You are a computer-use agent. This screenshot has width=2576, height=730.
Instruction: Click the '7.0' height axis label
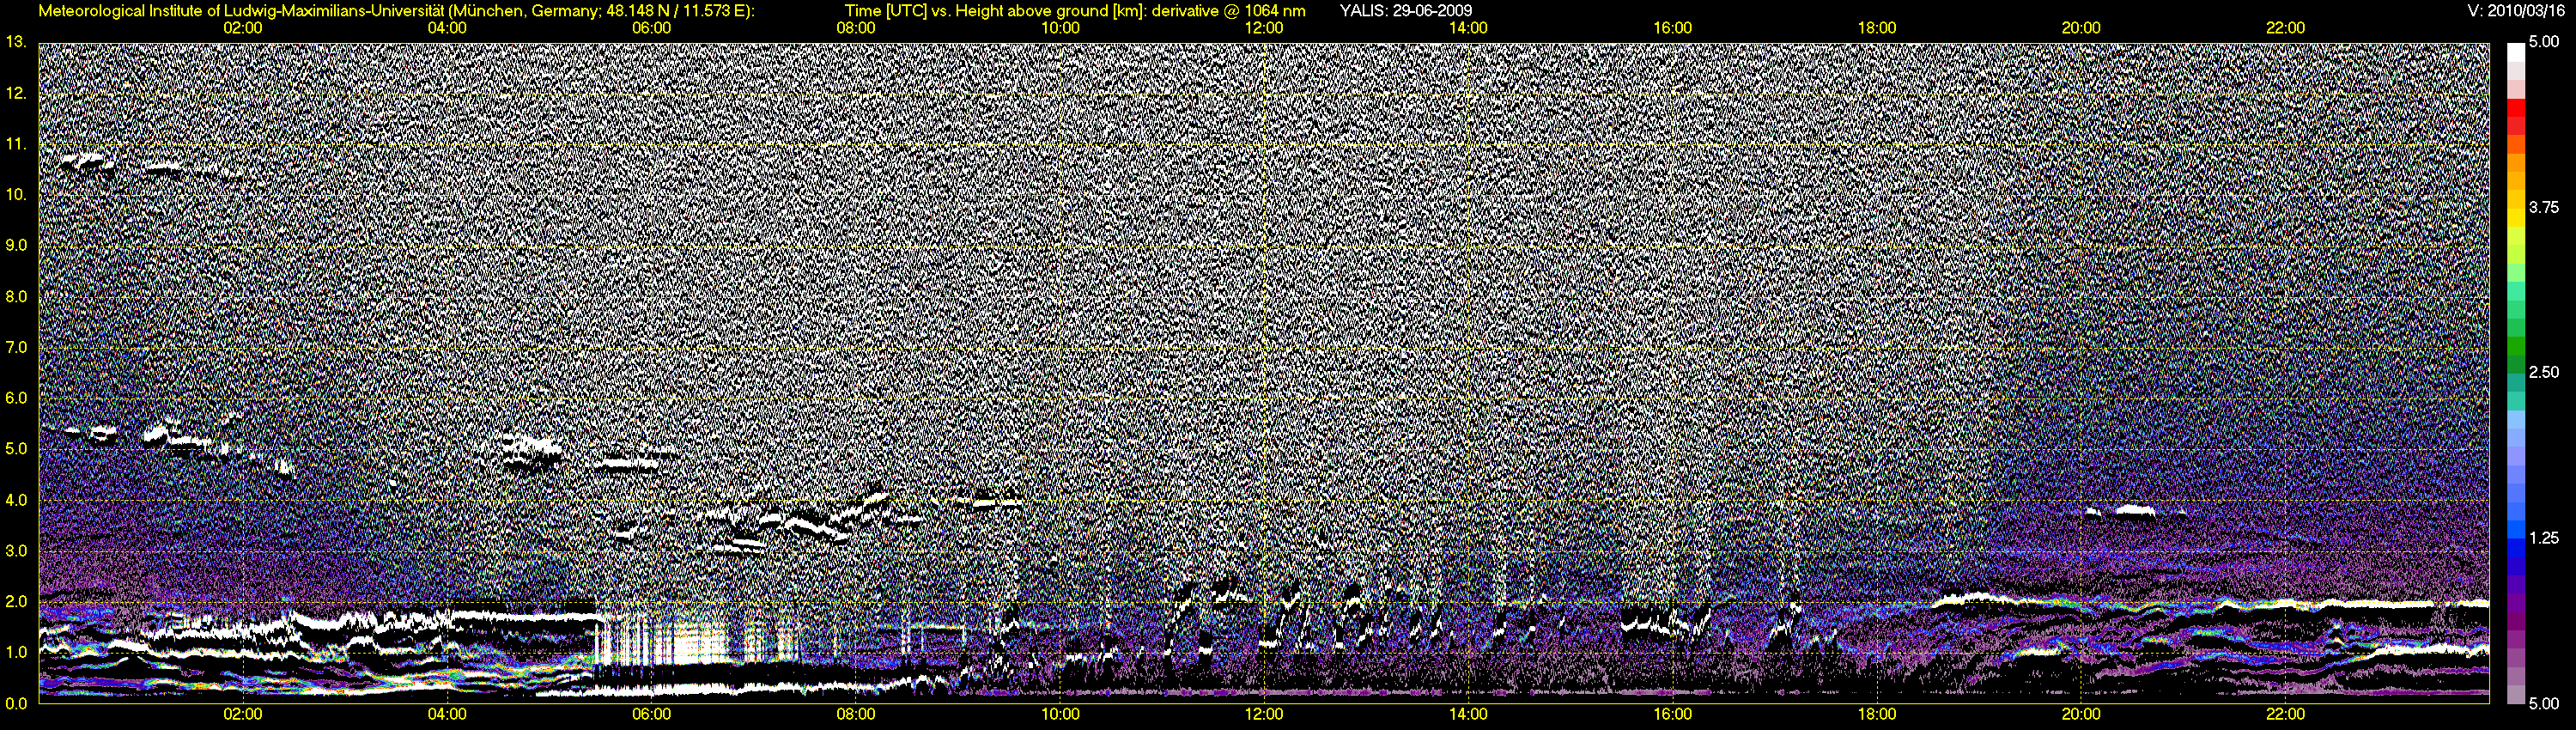pos(15,347)
